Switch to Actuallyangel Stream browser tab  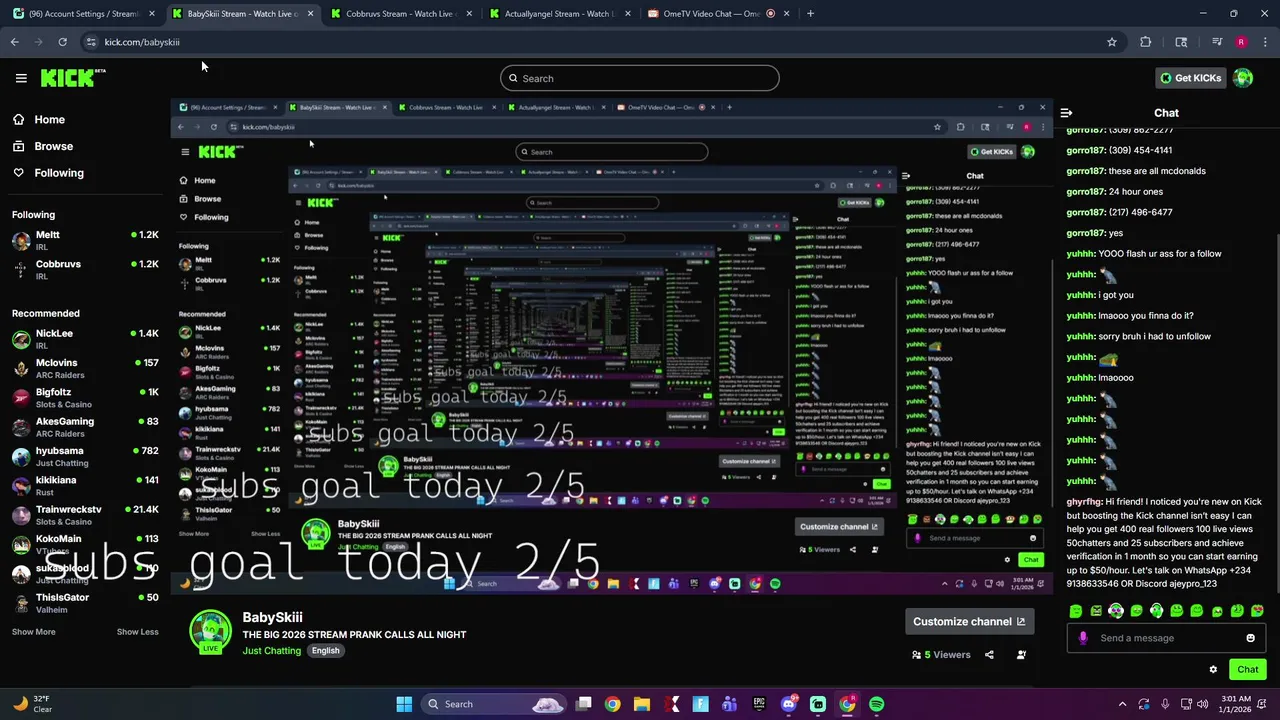point(560,14)
